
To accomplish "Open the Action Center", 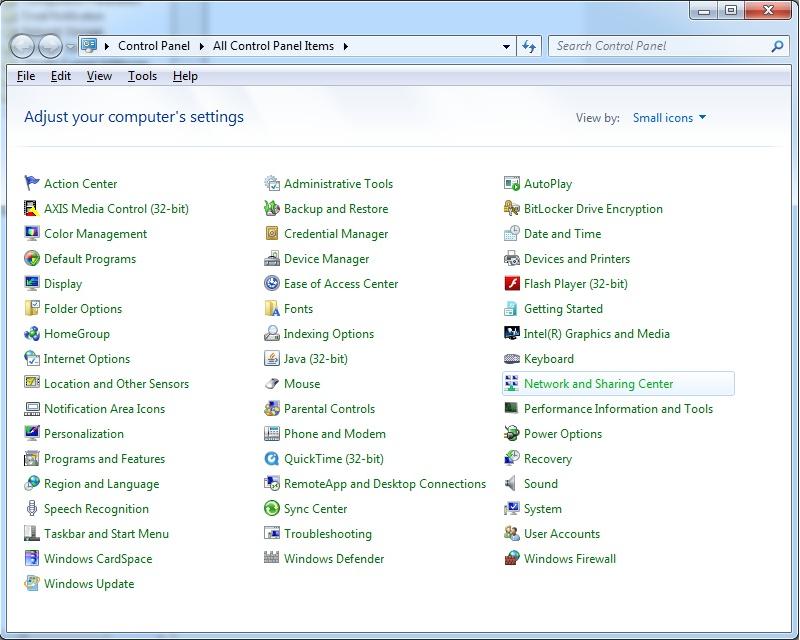I will (79, 183).
